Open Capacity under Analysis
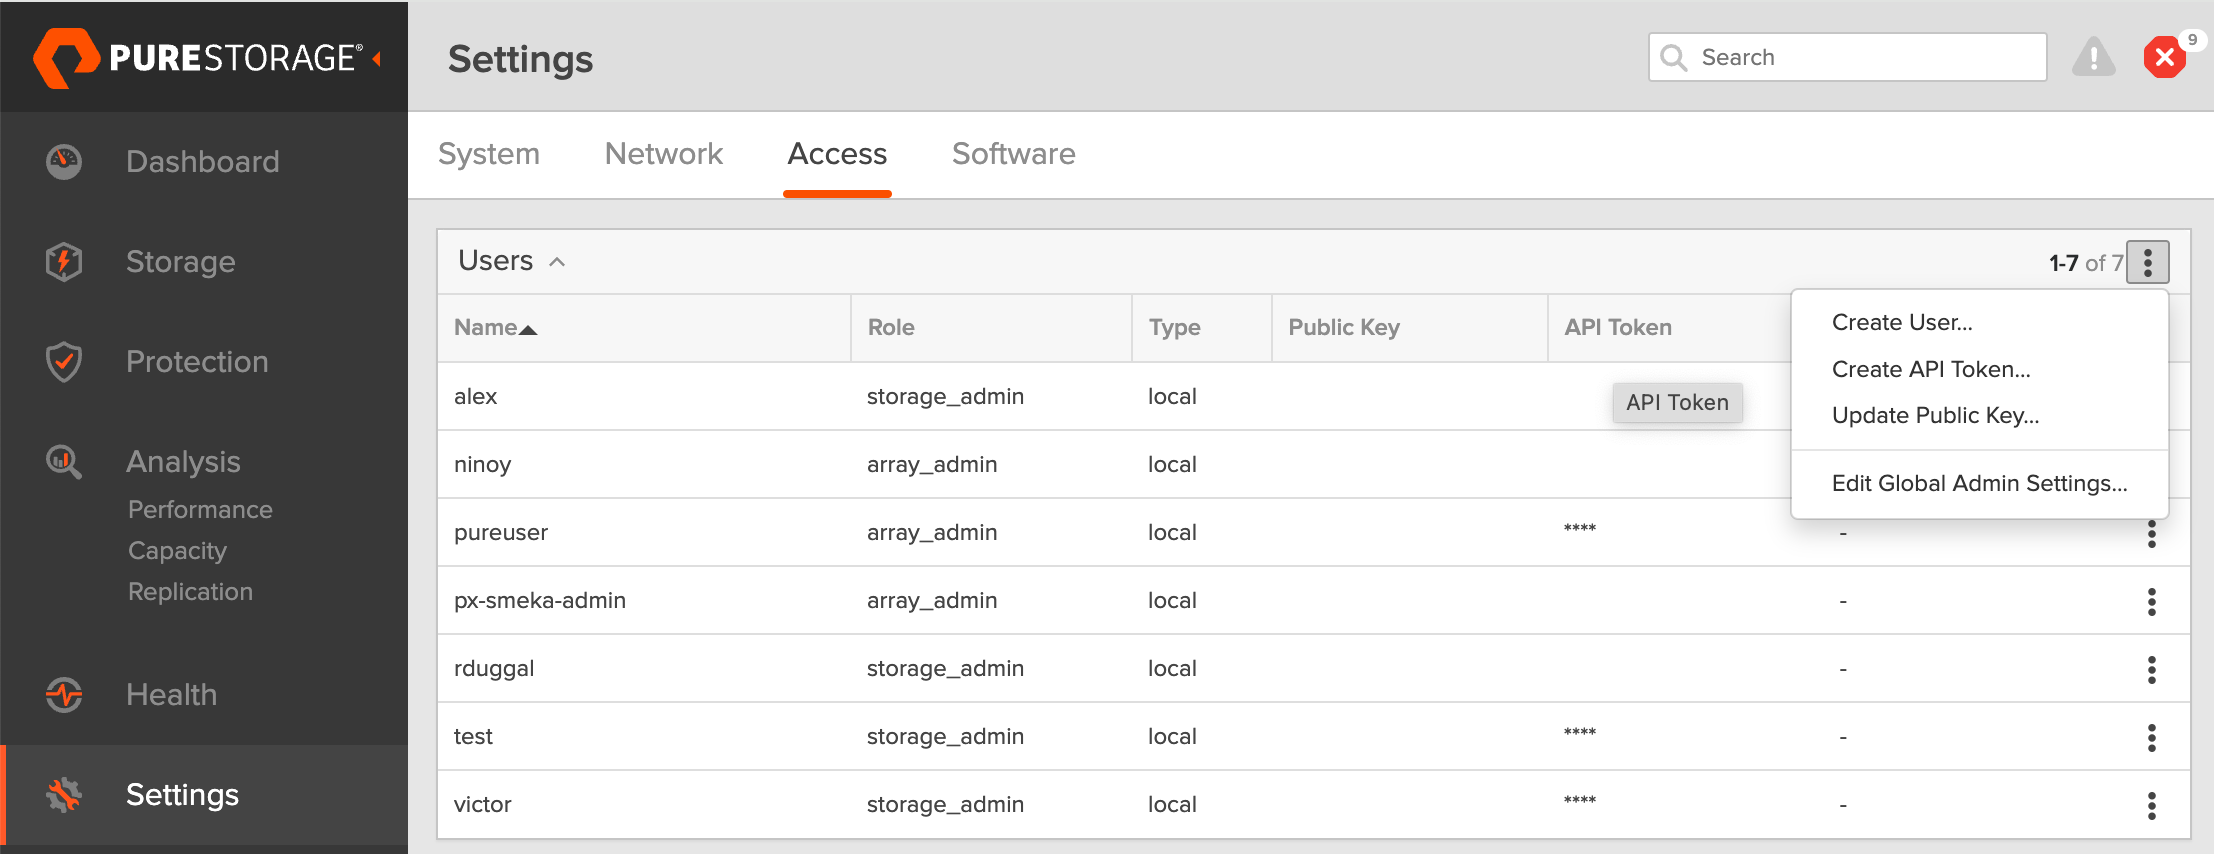2214x854 pixels. [x=177, y=551]
